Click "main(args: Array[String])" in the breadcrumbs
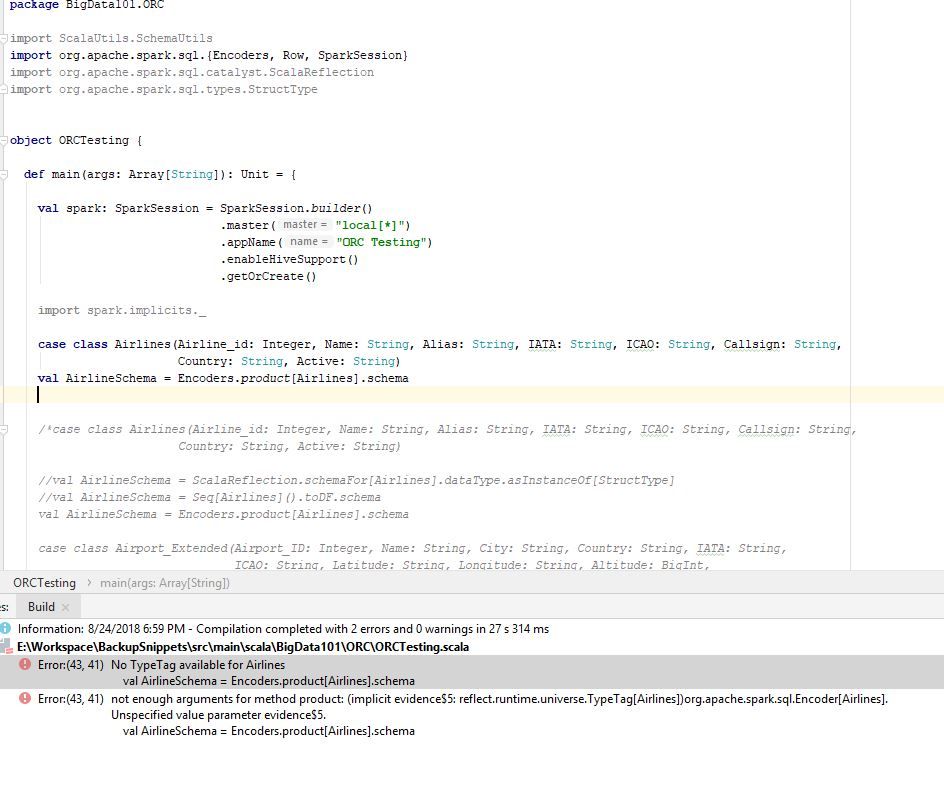The width and height of the screenshot is (944, 787). click(166, 582)
